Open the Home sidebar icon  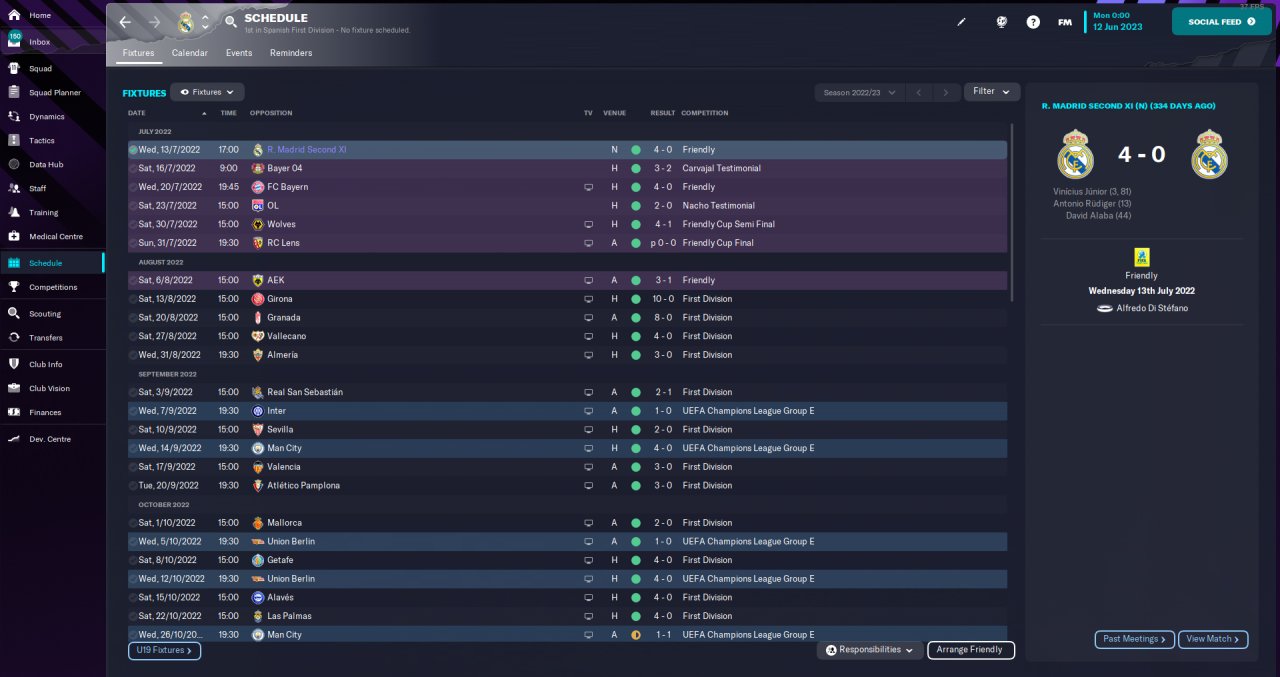click(14, 16)
